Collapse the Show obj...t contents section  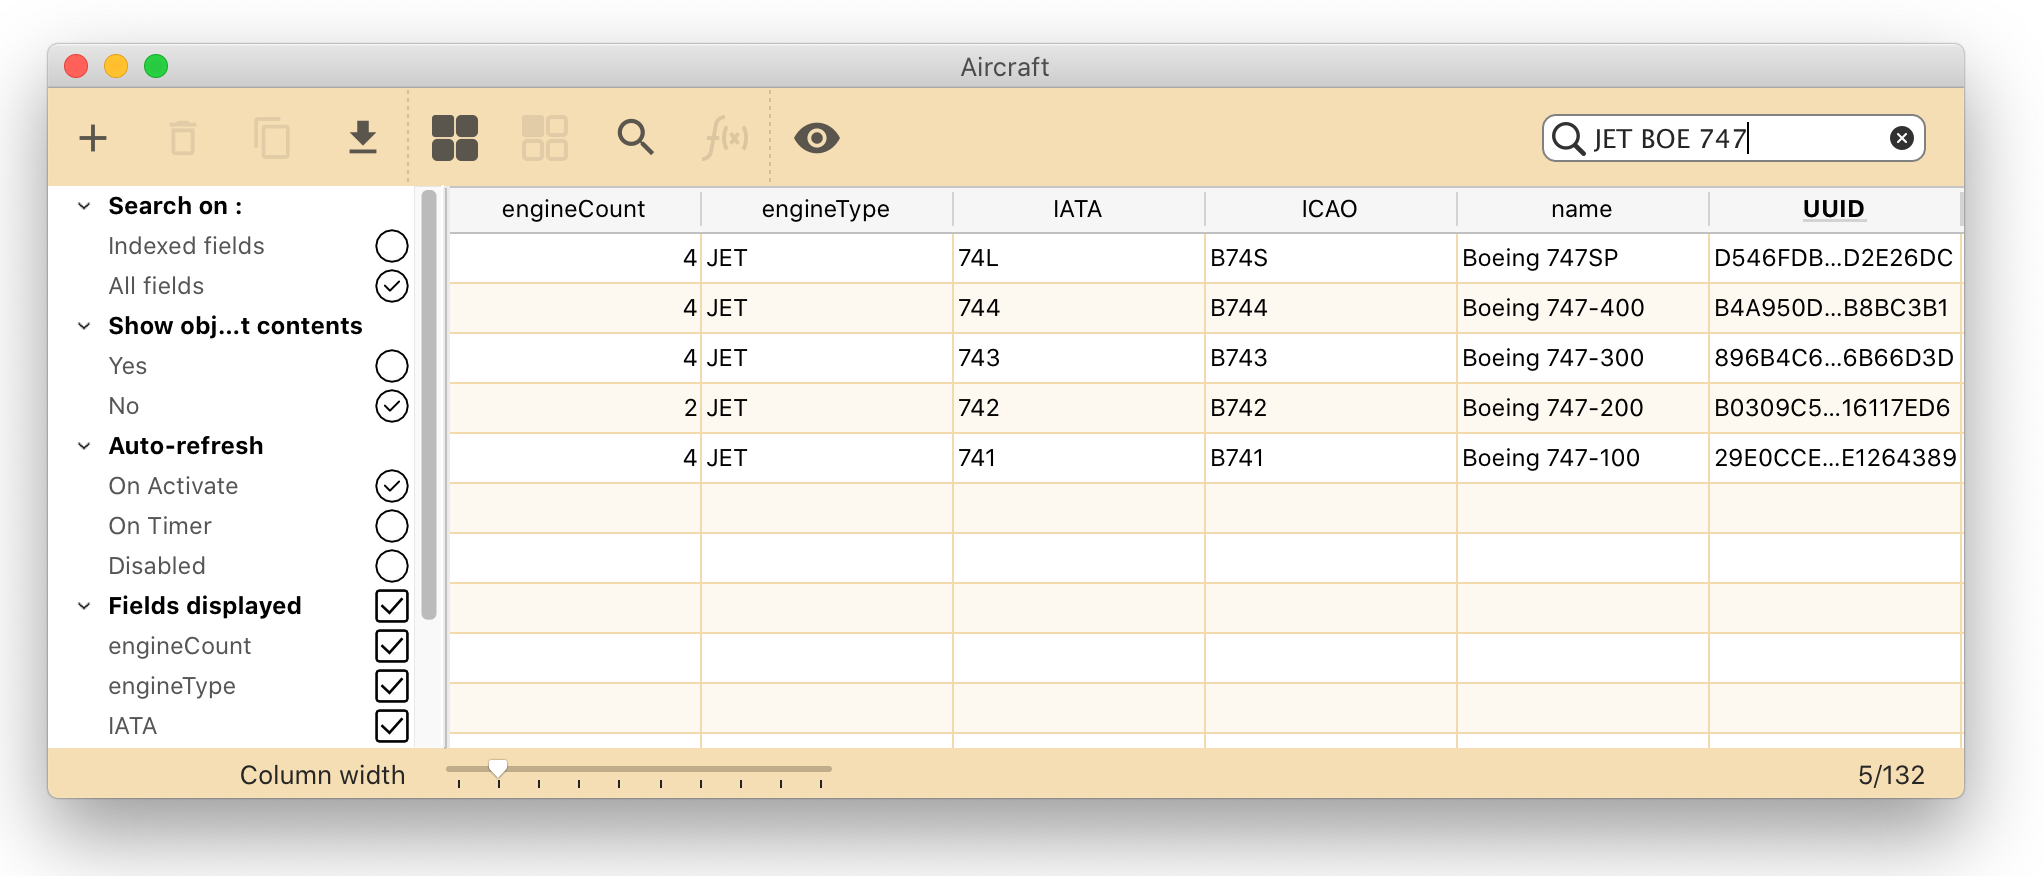(85, 326)
